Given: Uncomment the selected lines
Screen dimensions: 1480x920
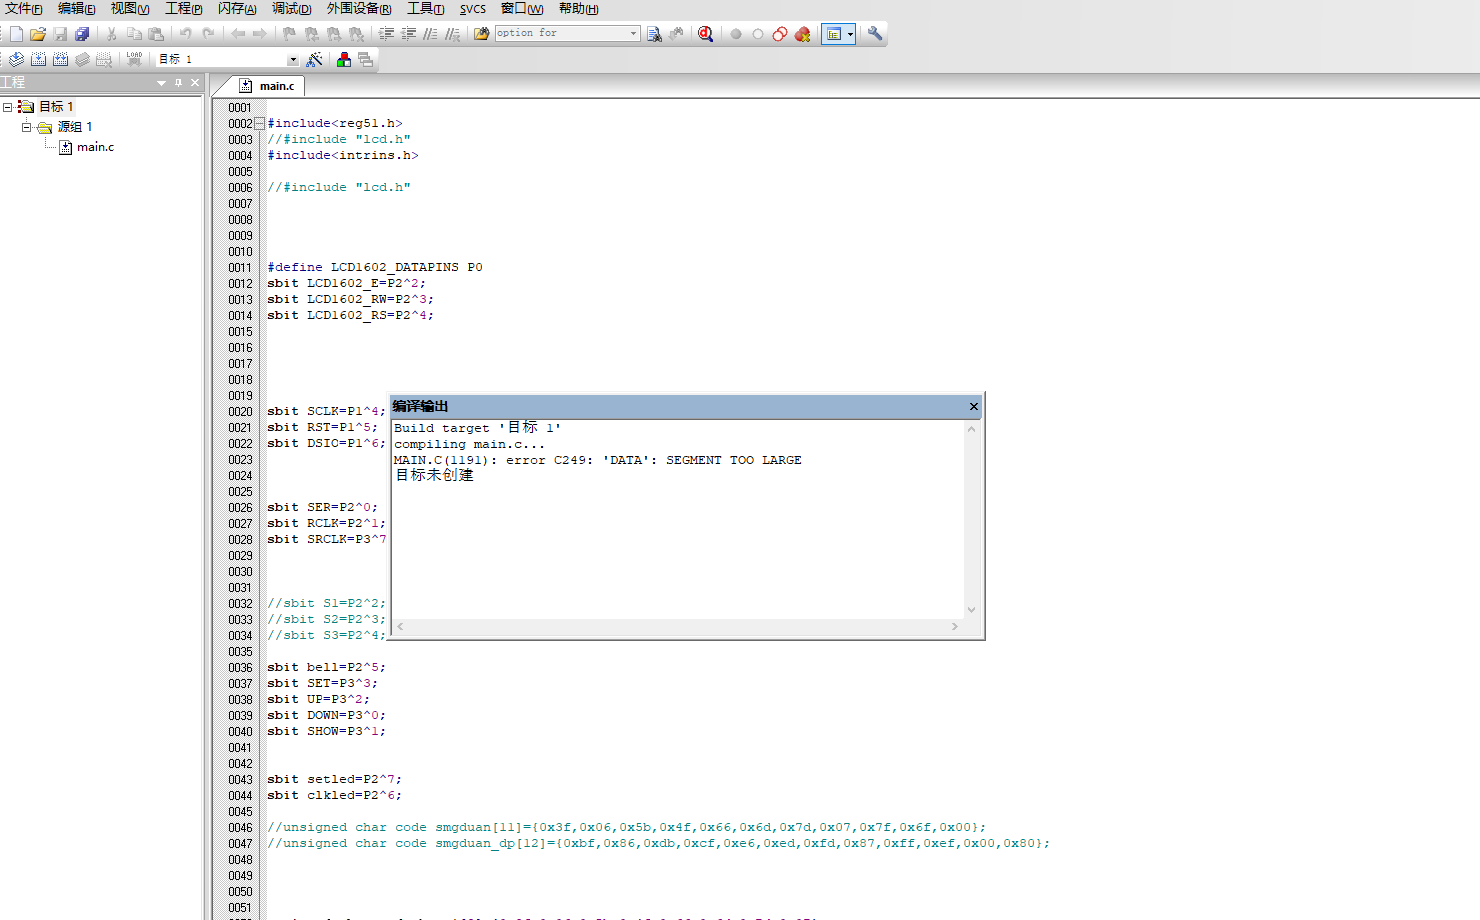Looking at the screenshot, I should (453, 34).
